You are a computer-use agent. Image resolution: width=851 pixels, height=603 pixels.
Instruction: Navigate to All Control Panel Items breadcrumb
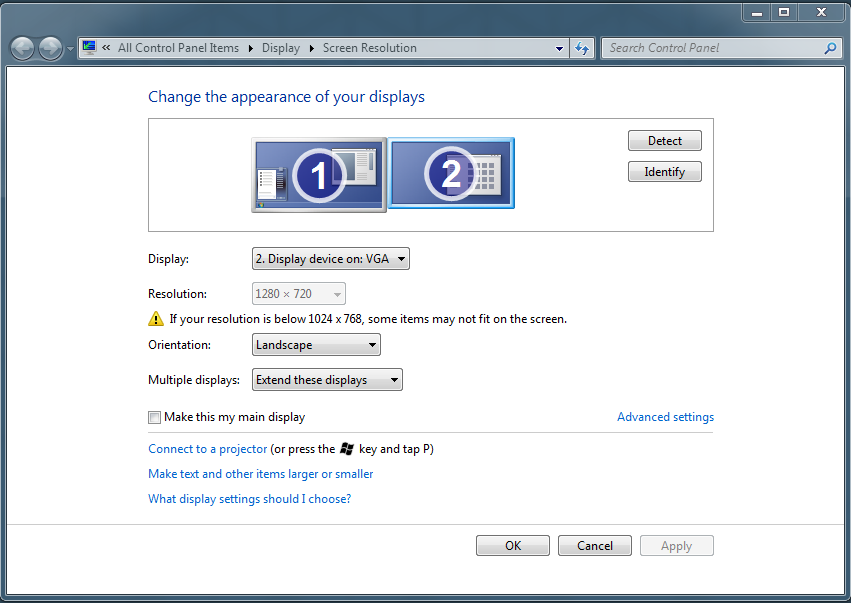click(x=180, y=47)
